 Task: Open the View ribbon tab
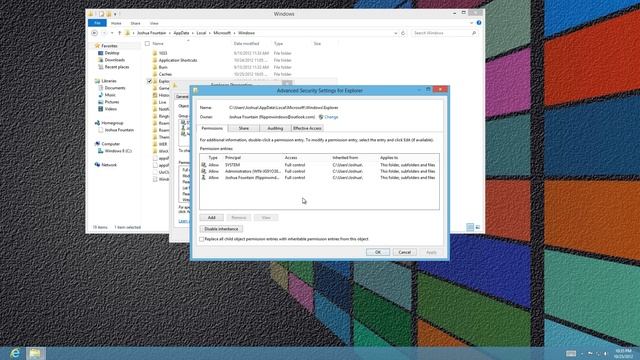pos(154,23)
